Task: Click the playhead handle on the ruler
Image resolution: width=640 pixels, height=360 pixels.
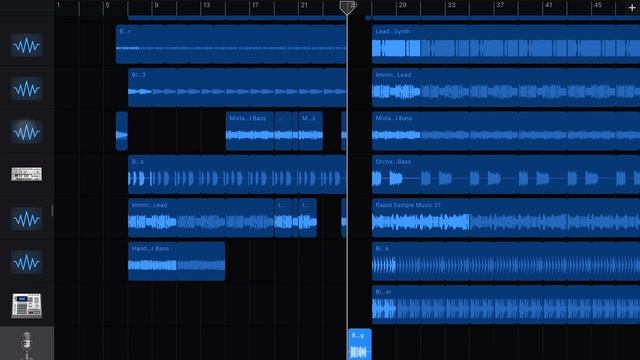Action: (x=347, y=7)
